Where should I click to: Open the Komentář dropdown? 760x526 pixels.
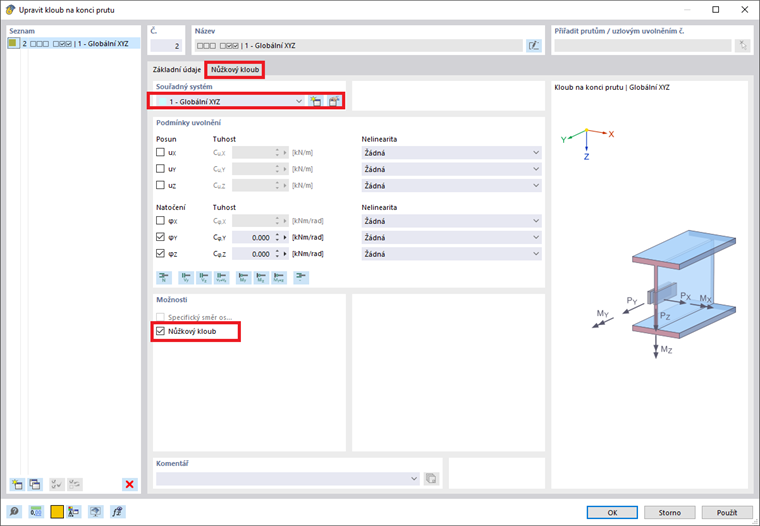(413, 478)
